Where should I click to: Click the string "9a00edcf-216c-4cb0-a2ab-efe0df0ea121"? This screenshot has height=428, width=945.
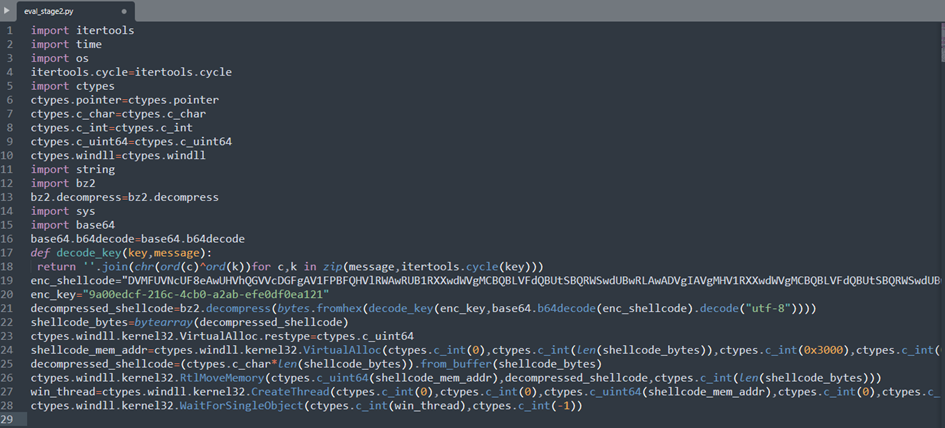click(206, 294)
